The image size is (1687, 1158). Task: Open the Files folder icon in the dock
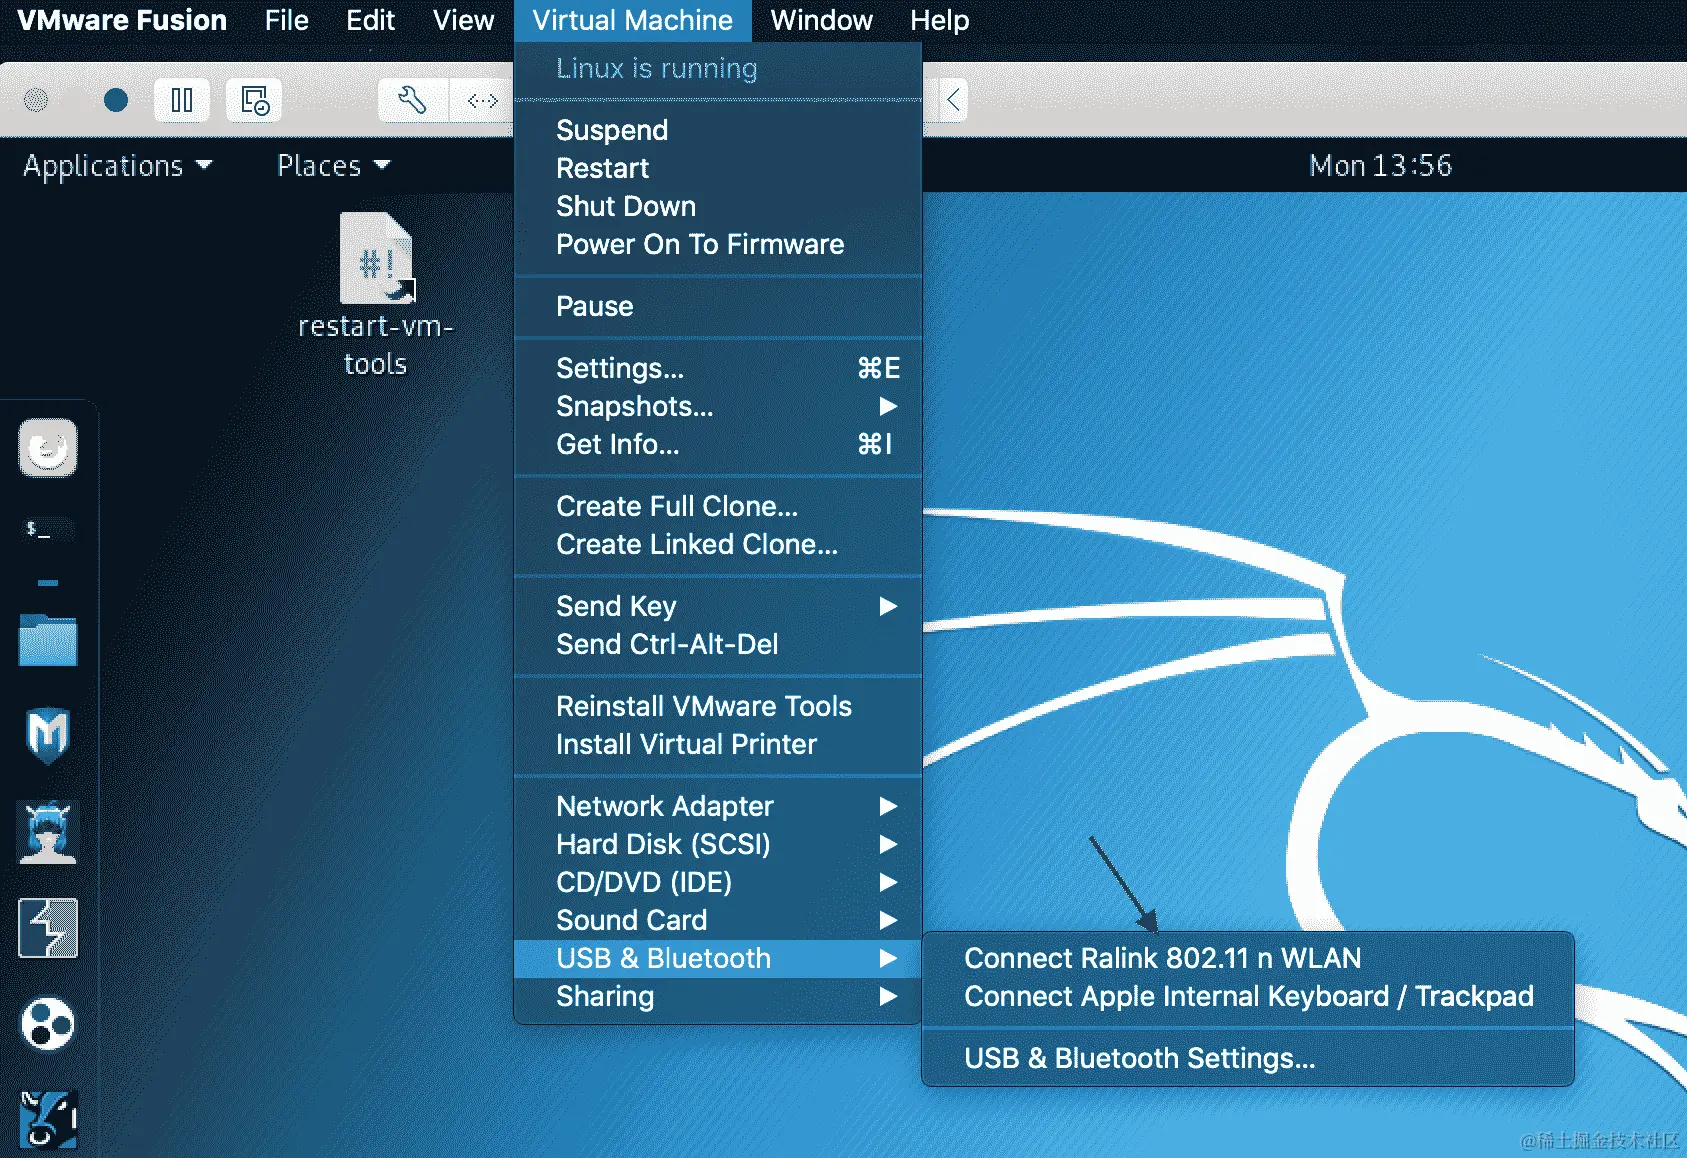pyautogui.click(x=48, y=640)
